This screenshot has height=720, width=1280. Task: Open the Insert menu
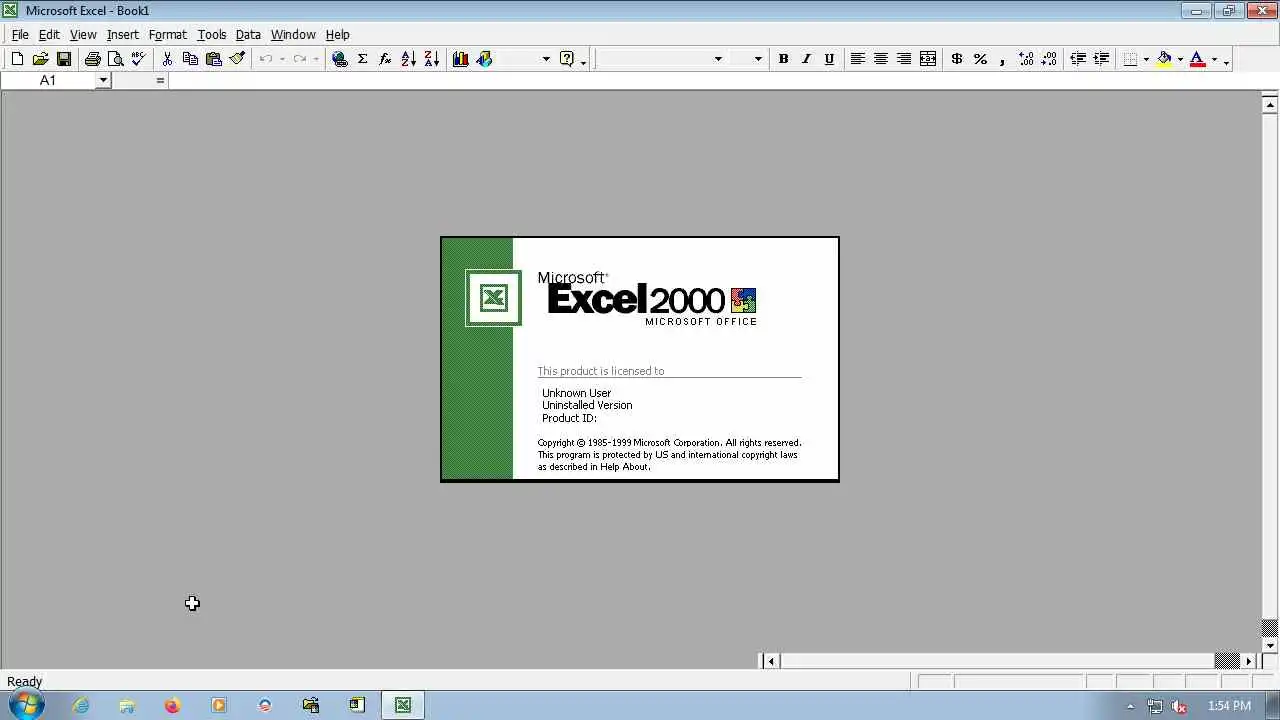(x=123, y=34)
